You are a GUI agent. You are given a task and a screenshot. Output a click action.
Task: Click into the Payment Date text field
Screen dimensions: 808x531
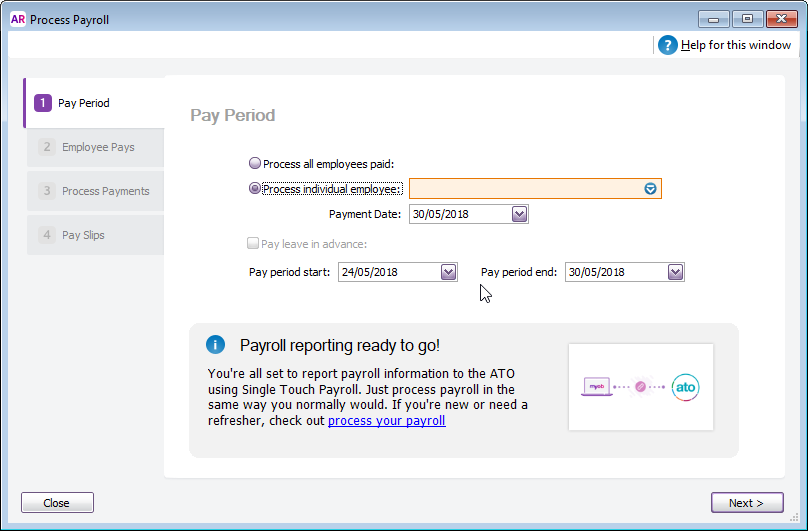[x=457, y=214]
